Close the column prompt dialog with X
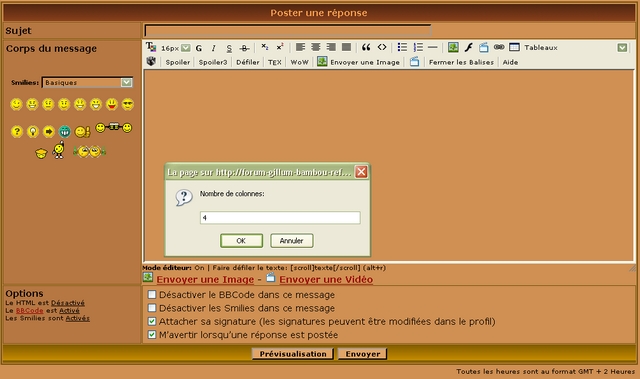640x379 pixels. pos(361,172)
